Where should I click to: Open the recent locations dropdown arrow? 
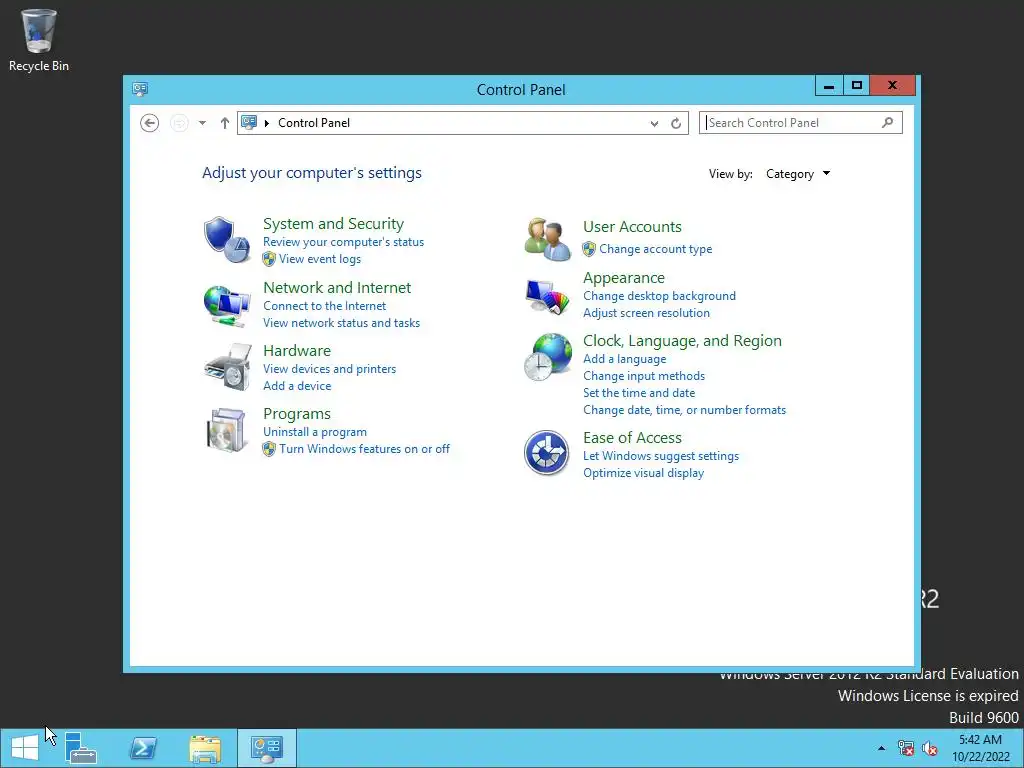click(x=202, y=123)
